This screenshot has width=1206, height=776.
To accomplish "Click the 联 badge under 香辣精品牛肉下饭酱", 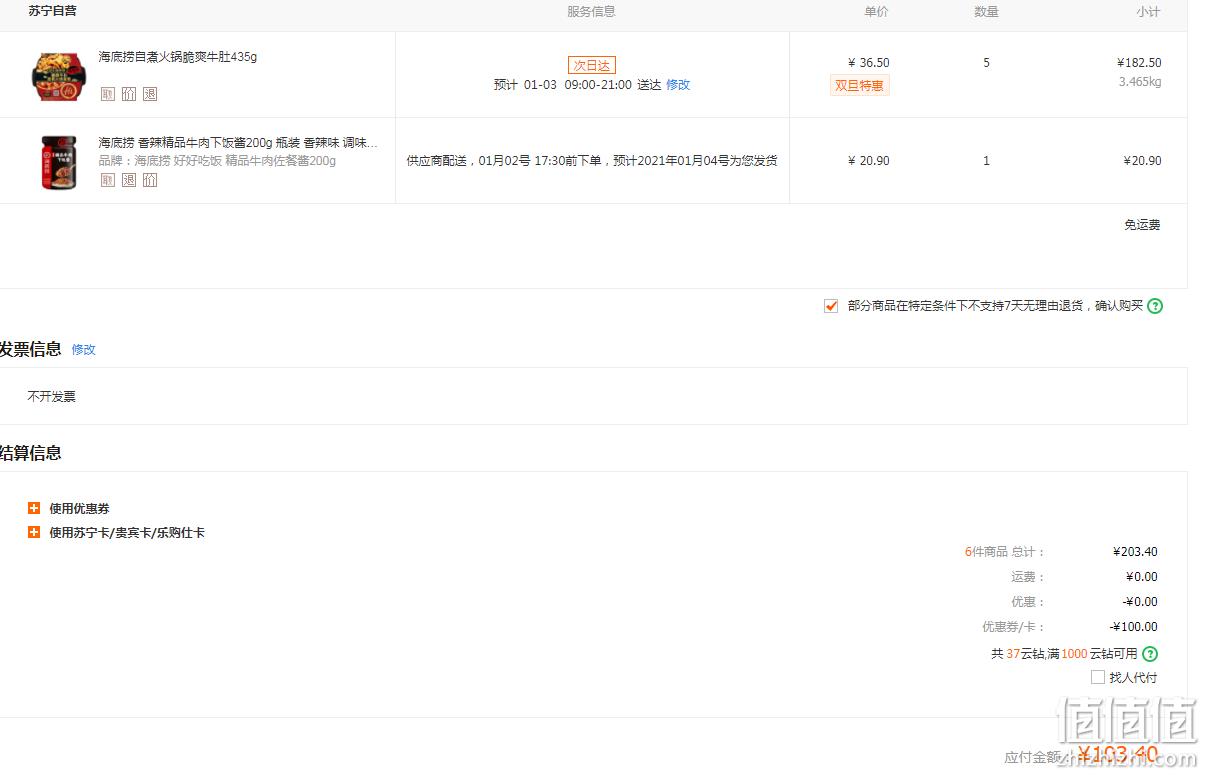I will [108, 180].
